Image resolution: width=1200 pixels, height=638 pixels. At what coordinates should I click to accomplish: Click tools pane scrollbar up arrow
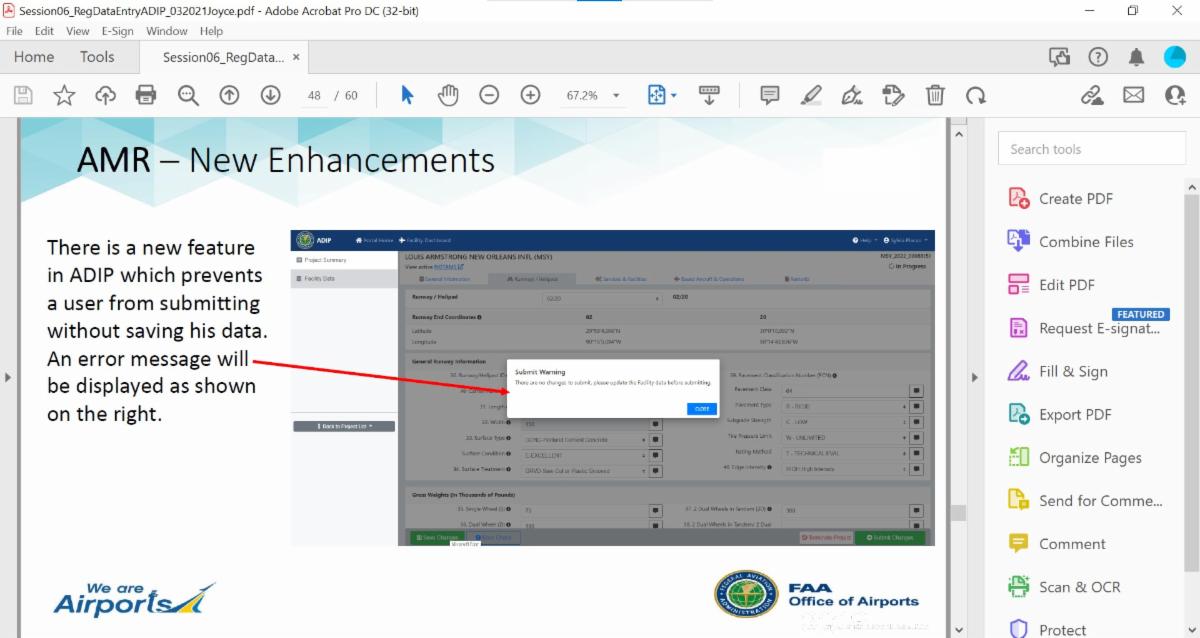click(x=1192, y=187)
